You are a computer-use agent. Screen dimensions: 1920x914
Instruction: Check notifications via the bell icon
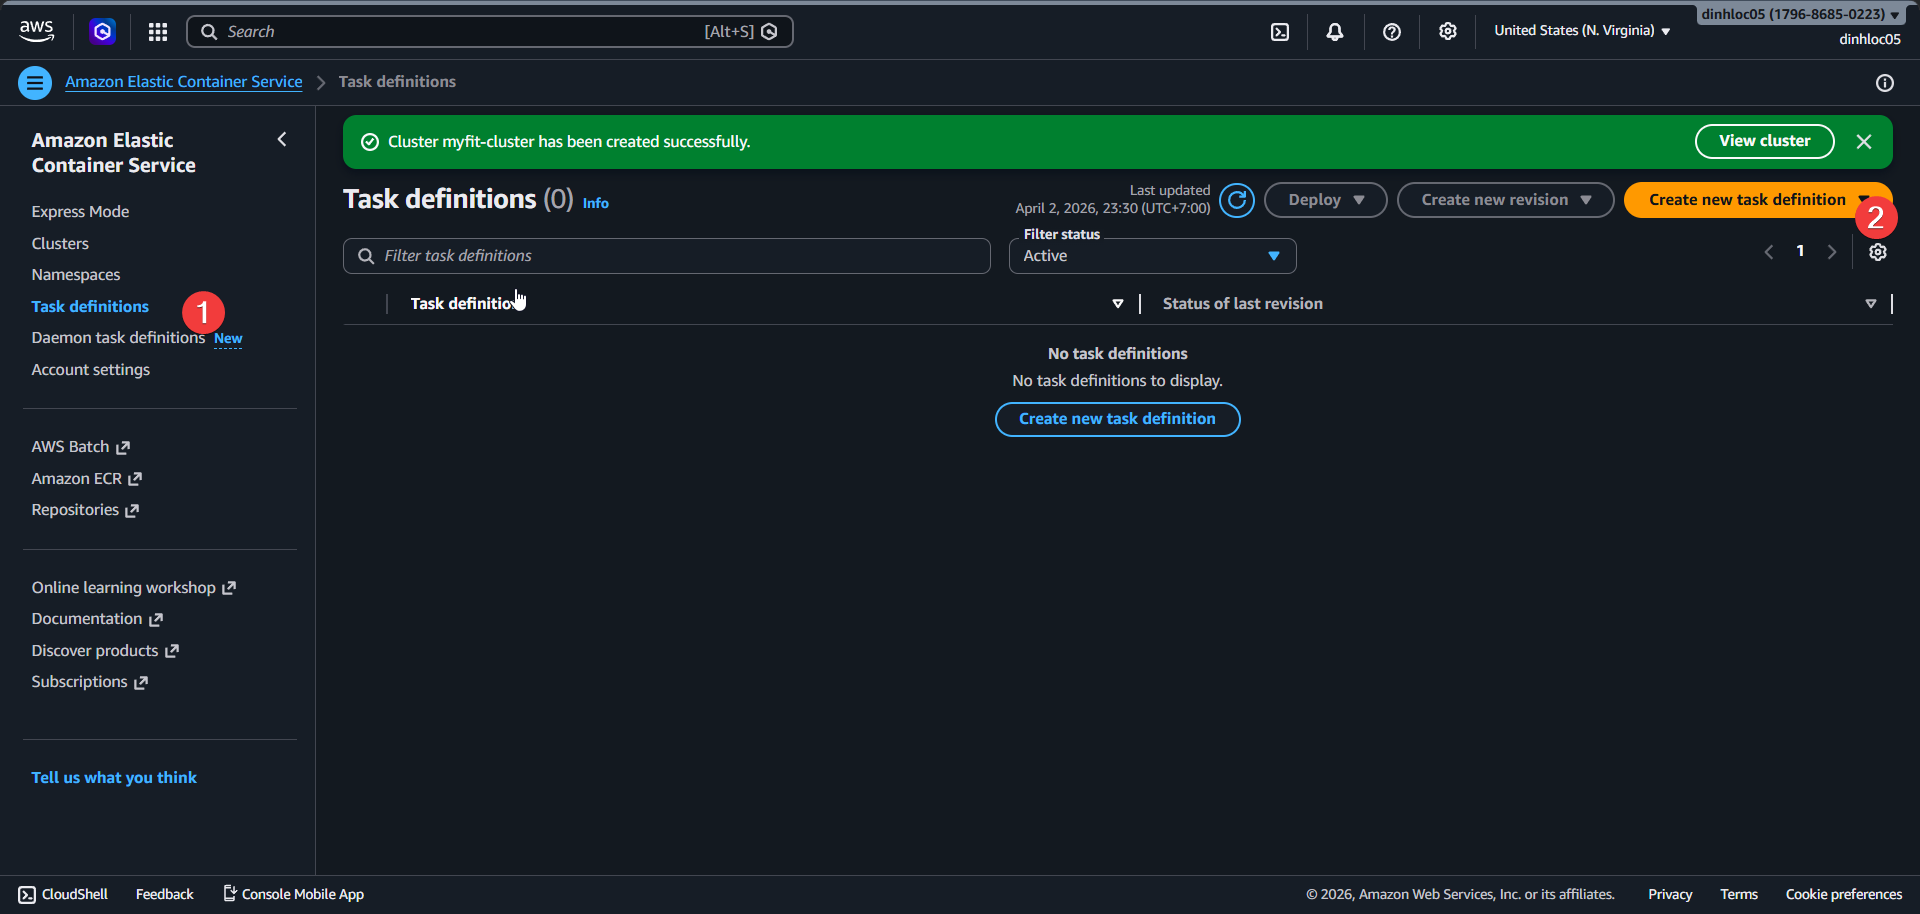(1335, 31)
